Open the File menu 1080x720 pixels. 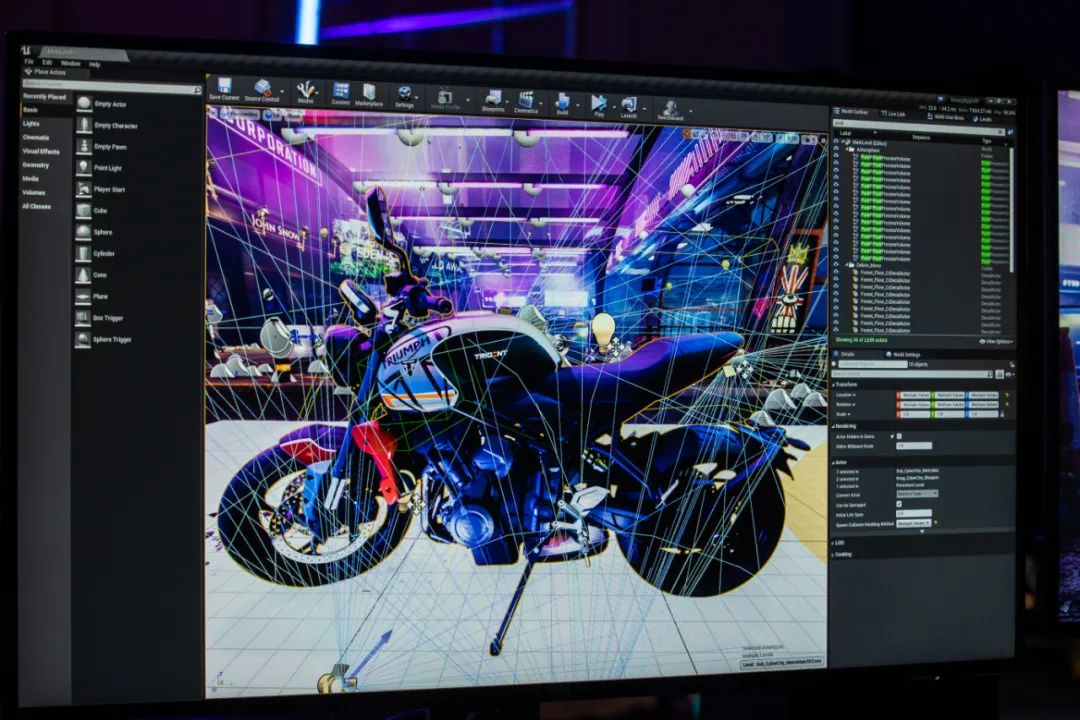click(x=28, y=61)
